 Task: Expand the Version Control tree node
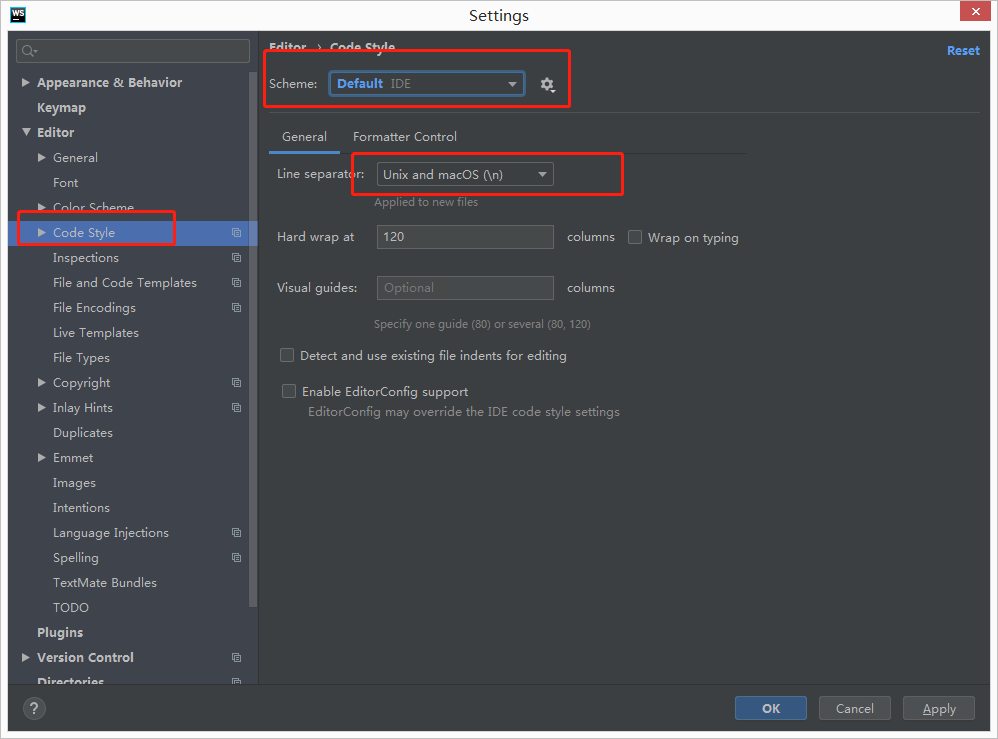coord(25,658)
